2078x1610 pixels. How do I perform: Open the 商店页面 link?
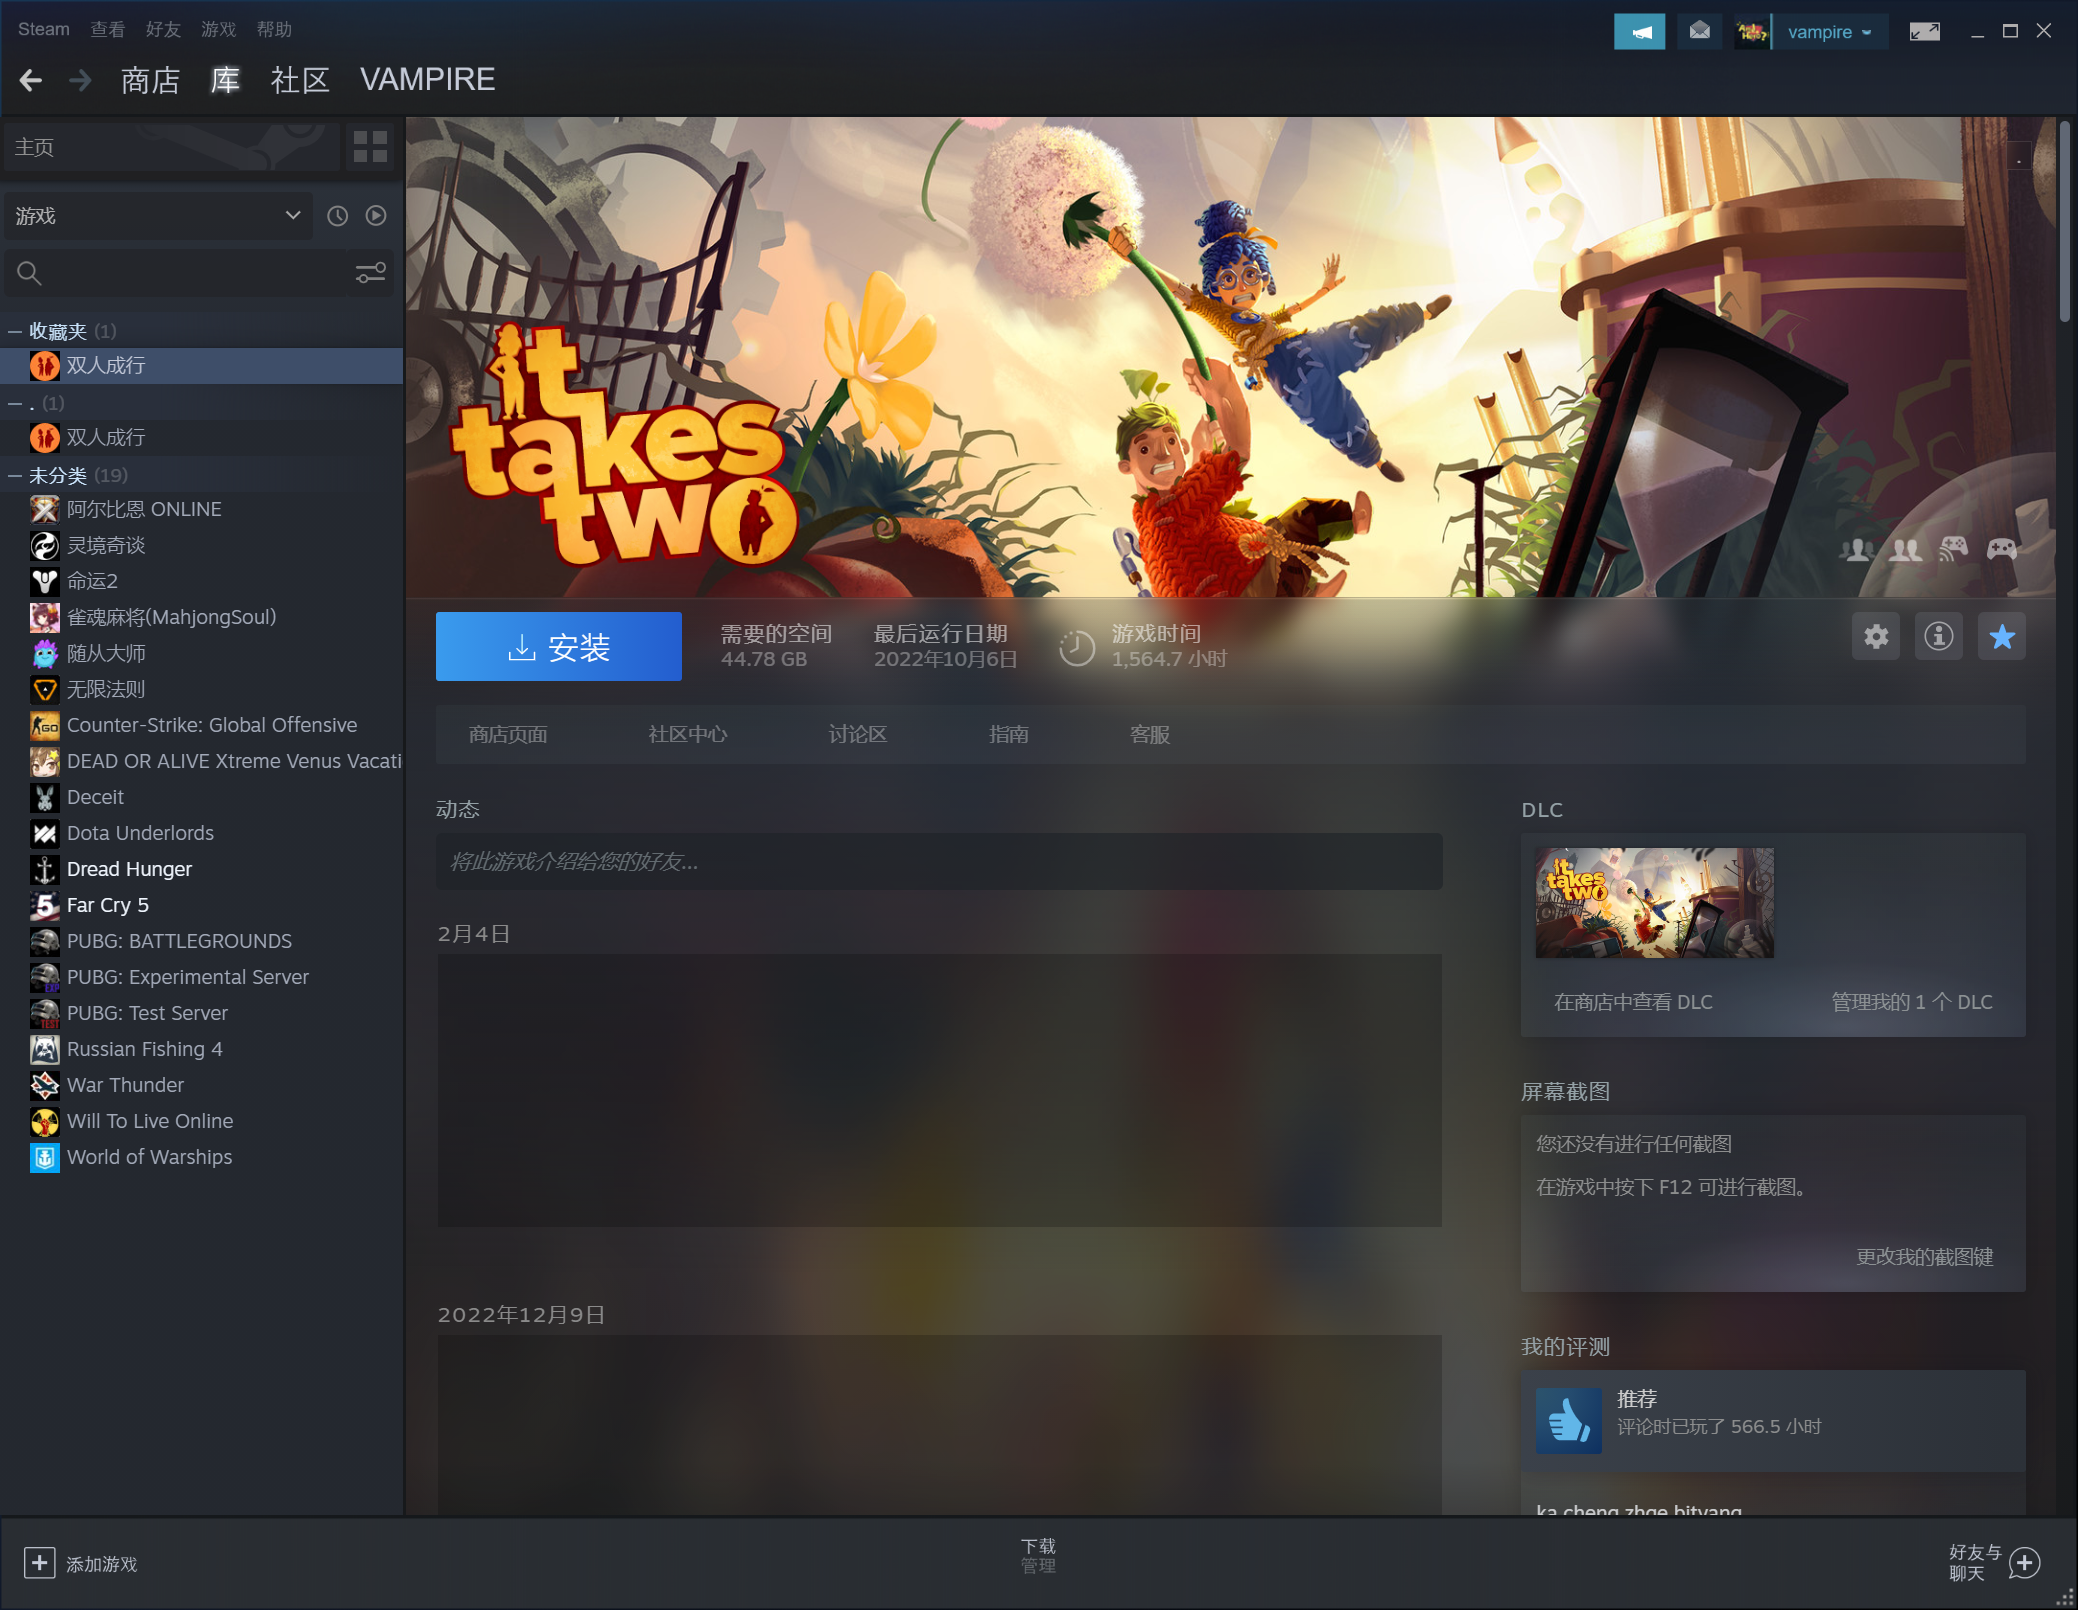[508, 734]
